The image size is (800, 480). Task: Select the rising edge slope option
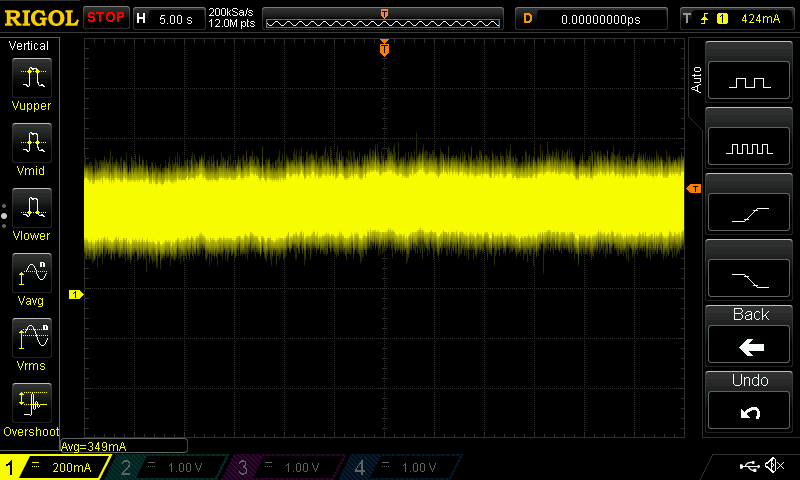coord(750,212)
